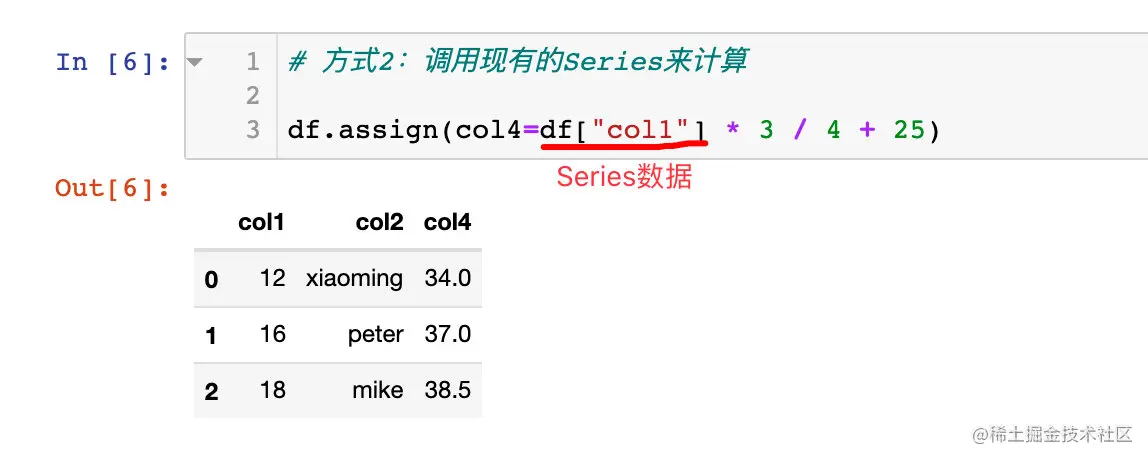Click the Chinese comment line in code

coord(518,62)
